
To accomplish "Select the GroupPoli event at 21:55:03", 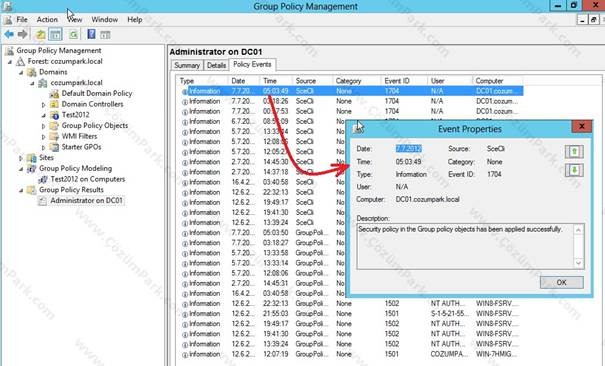I will 349,314.
